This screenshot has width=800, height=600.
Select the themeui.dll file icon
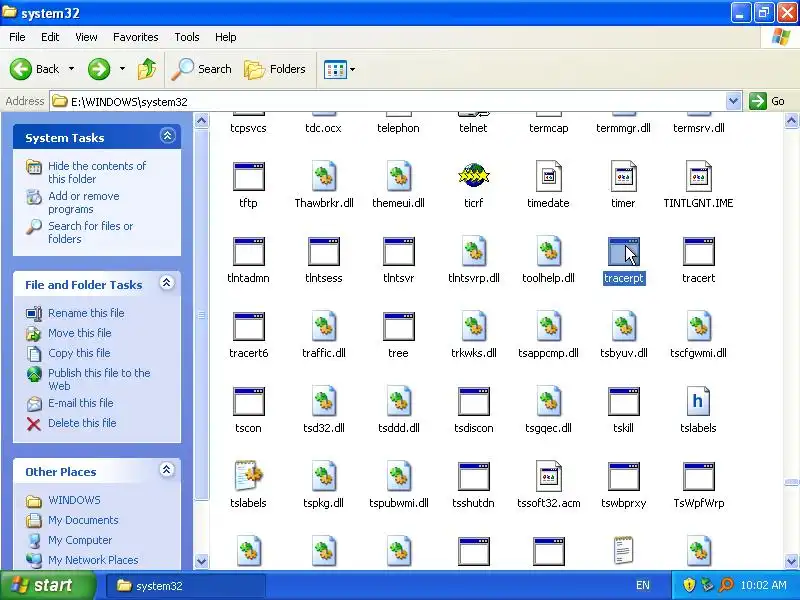399,177
